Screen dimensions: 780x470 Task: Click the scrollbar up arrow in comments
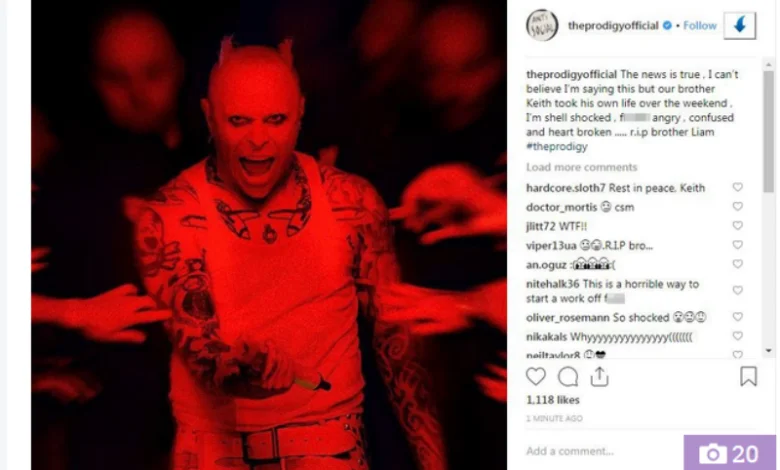769,65
